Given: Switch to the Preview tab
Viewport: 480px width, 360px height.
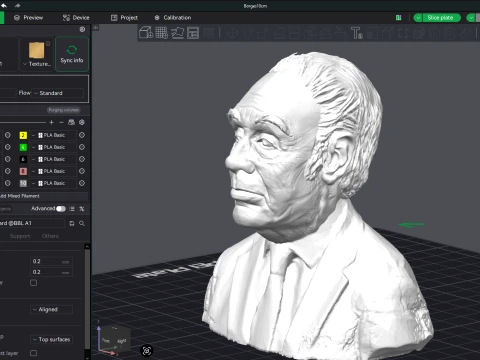Looking at the screenshot, I should click(x=29, y=18).
